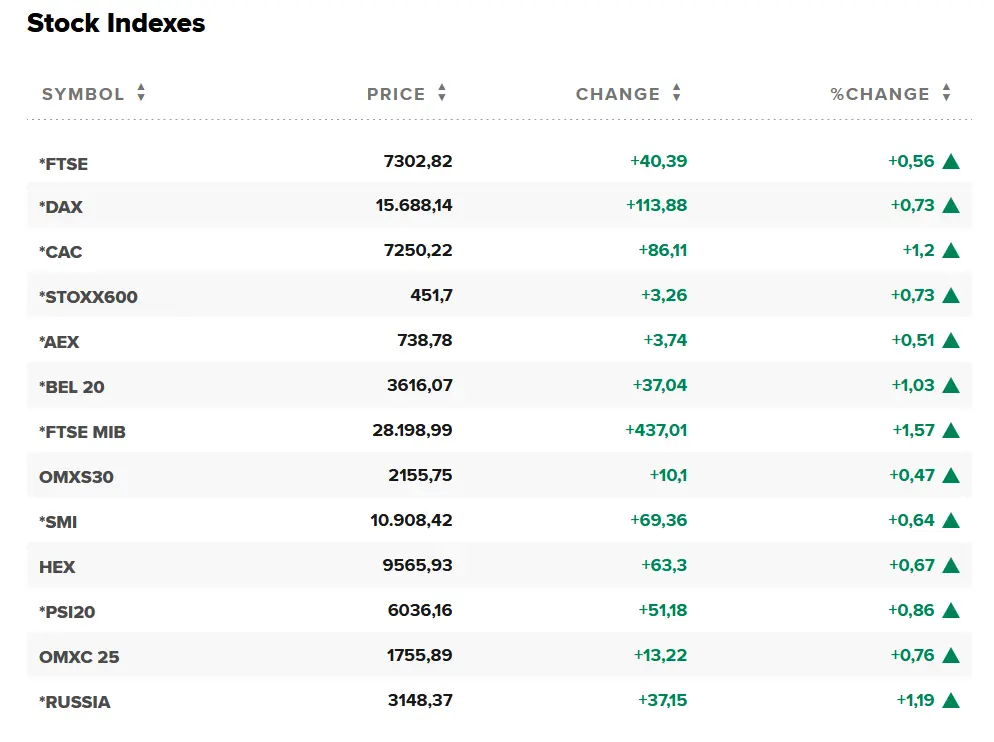Open the *FTSE index details
Viewport: 994px width, 742px height.
point(64,163)
